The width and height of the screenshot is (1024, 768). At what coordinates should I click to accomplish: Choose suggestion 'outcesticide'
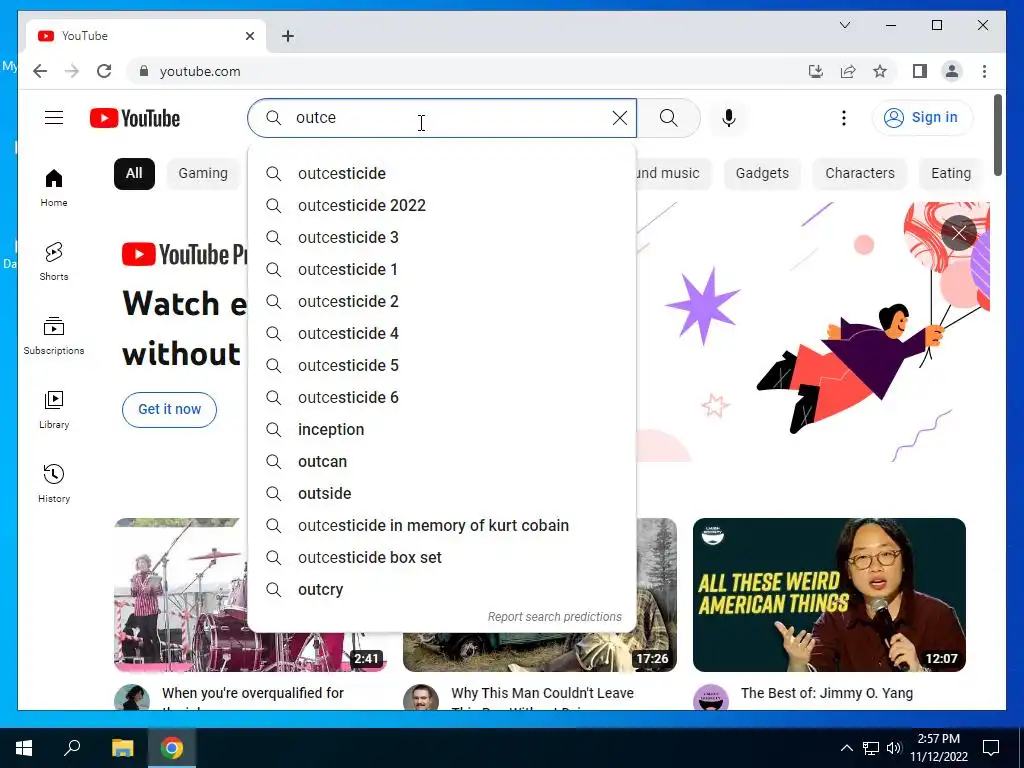441,173
